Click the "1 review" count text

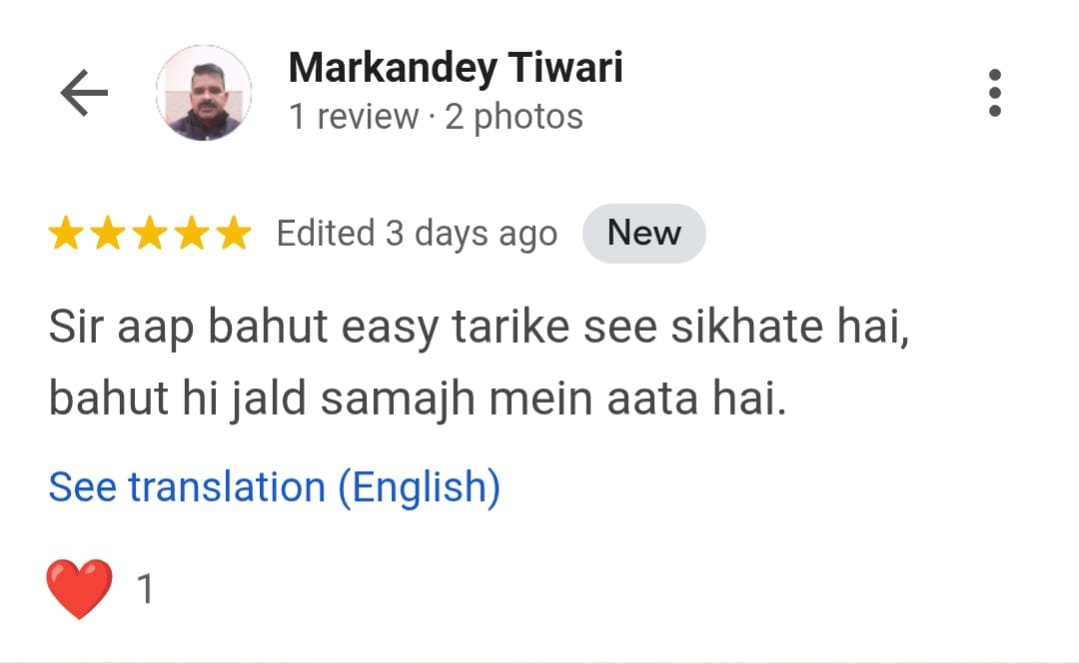[354, 116]
